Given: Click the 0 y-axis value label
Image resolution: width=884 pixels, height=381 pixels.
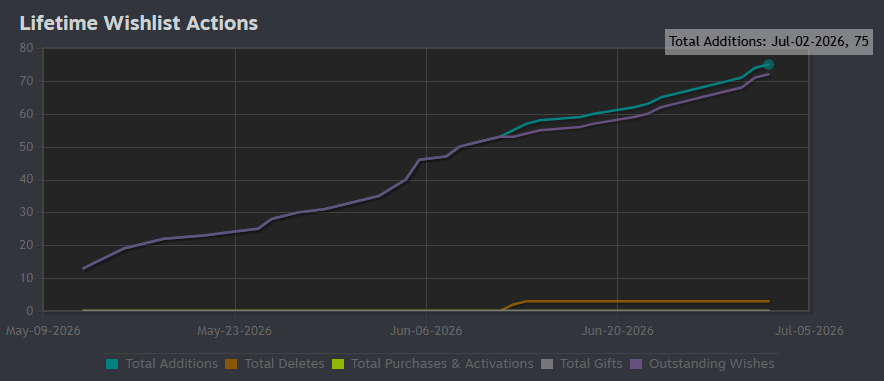Looking at the screenshot, I should (30, 311).
